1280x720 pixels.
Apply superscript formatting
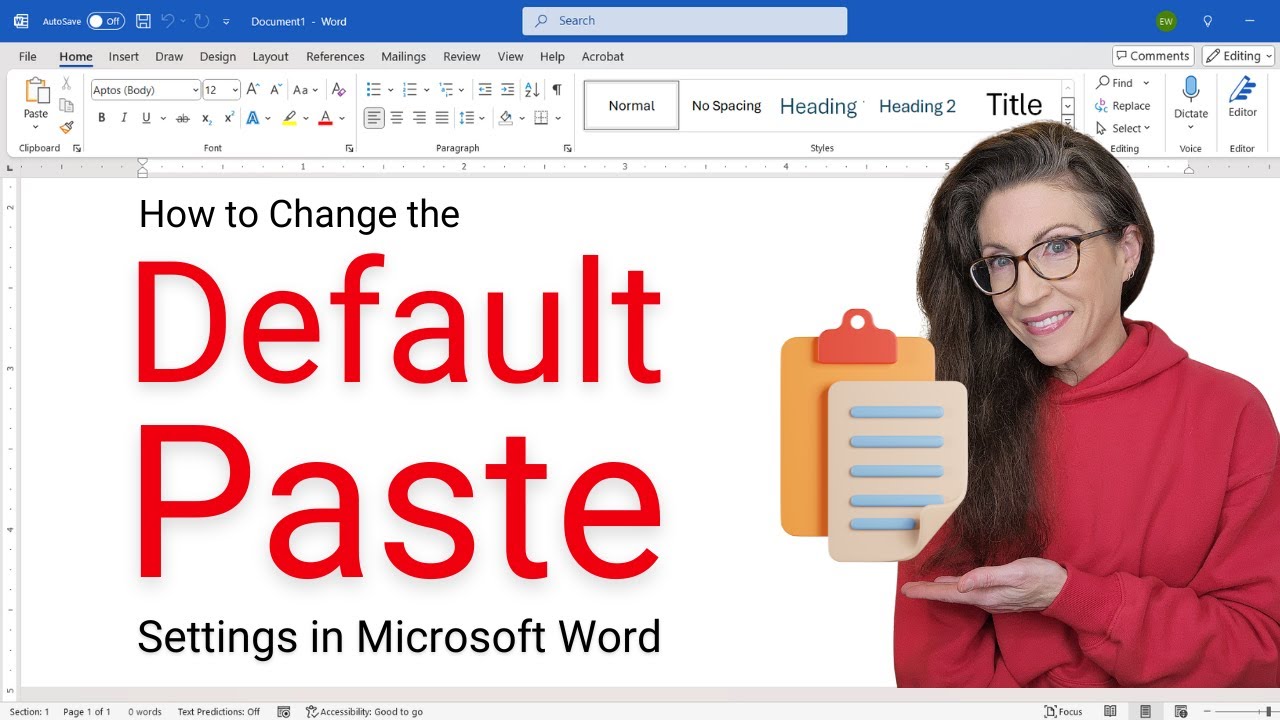(x=229, y=118)
